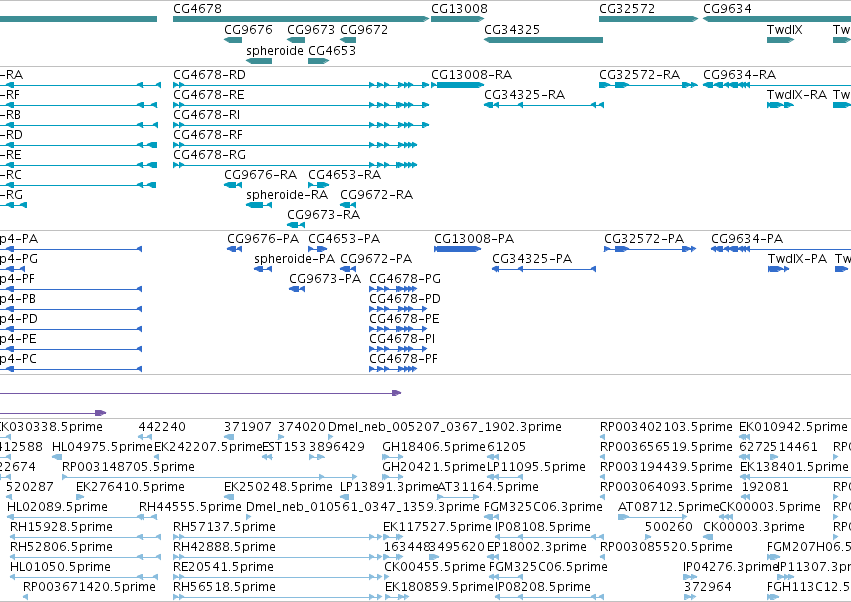Click protein CG13008-PA label
This screenshot has height=602, width=851.
point(474,239)
